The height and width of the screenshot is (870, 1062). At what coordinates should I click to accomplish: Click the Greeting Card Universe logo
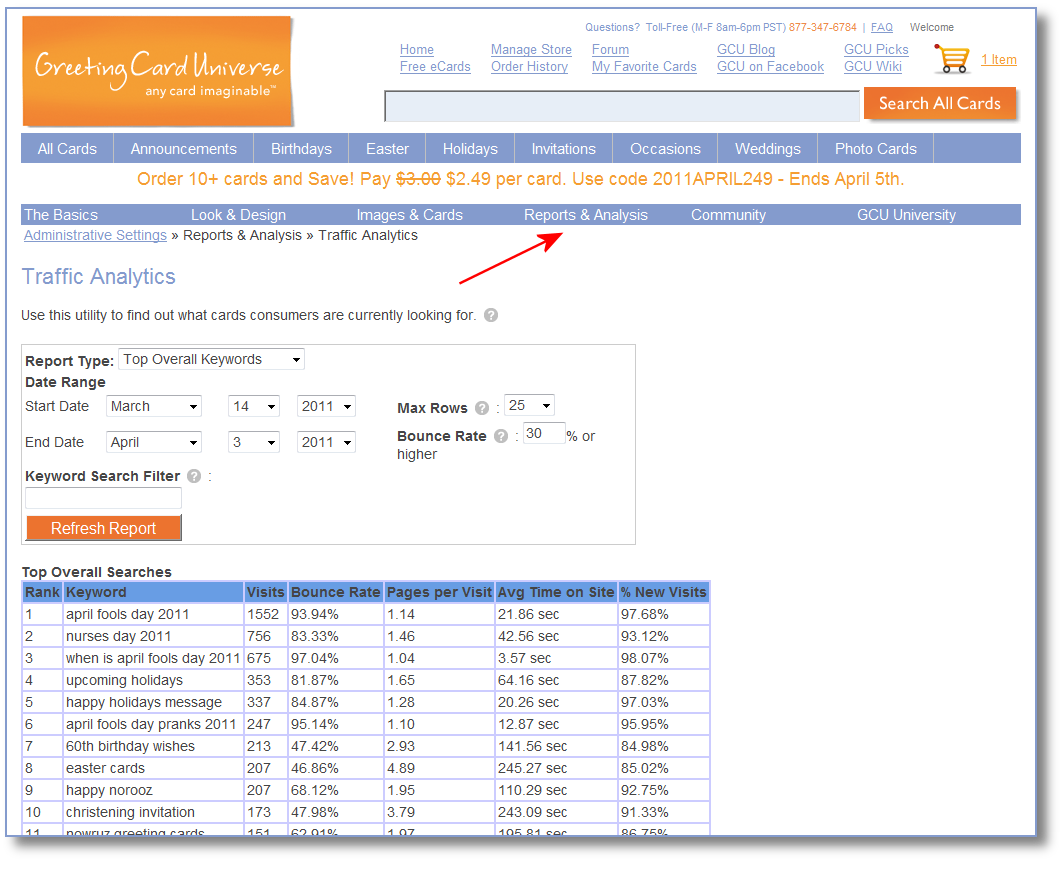(x=158, y=71)
